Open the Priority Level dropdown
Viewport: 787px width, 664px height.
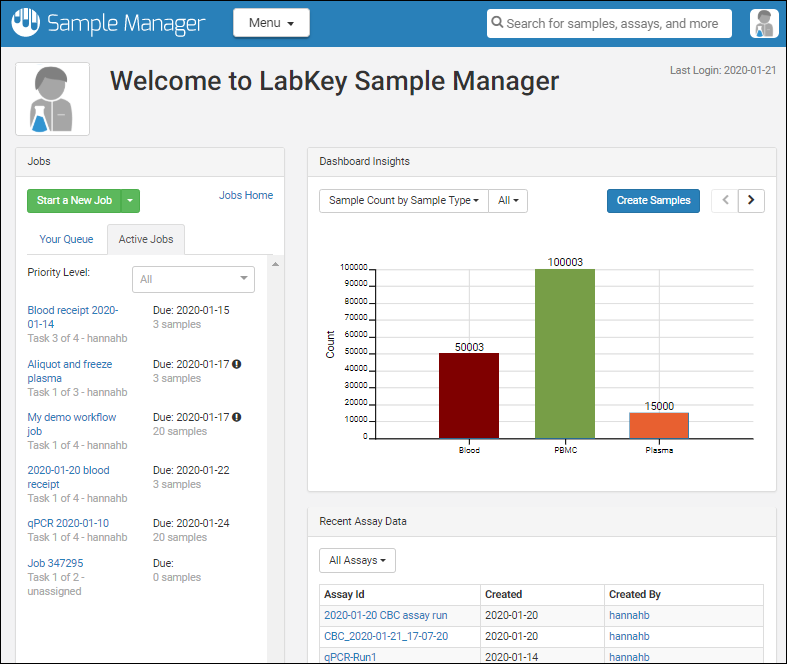click(193, 280)
